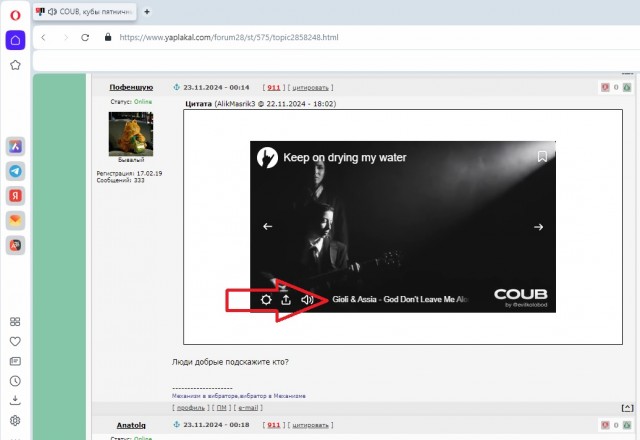This screenshot has width=640, height=440.
Task: Open the author link by @evilkolobod
Action: click(526, 304)
